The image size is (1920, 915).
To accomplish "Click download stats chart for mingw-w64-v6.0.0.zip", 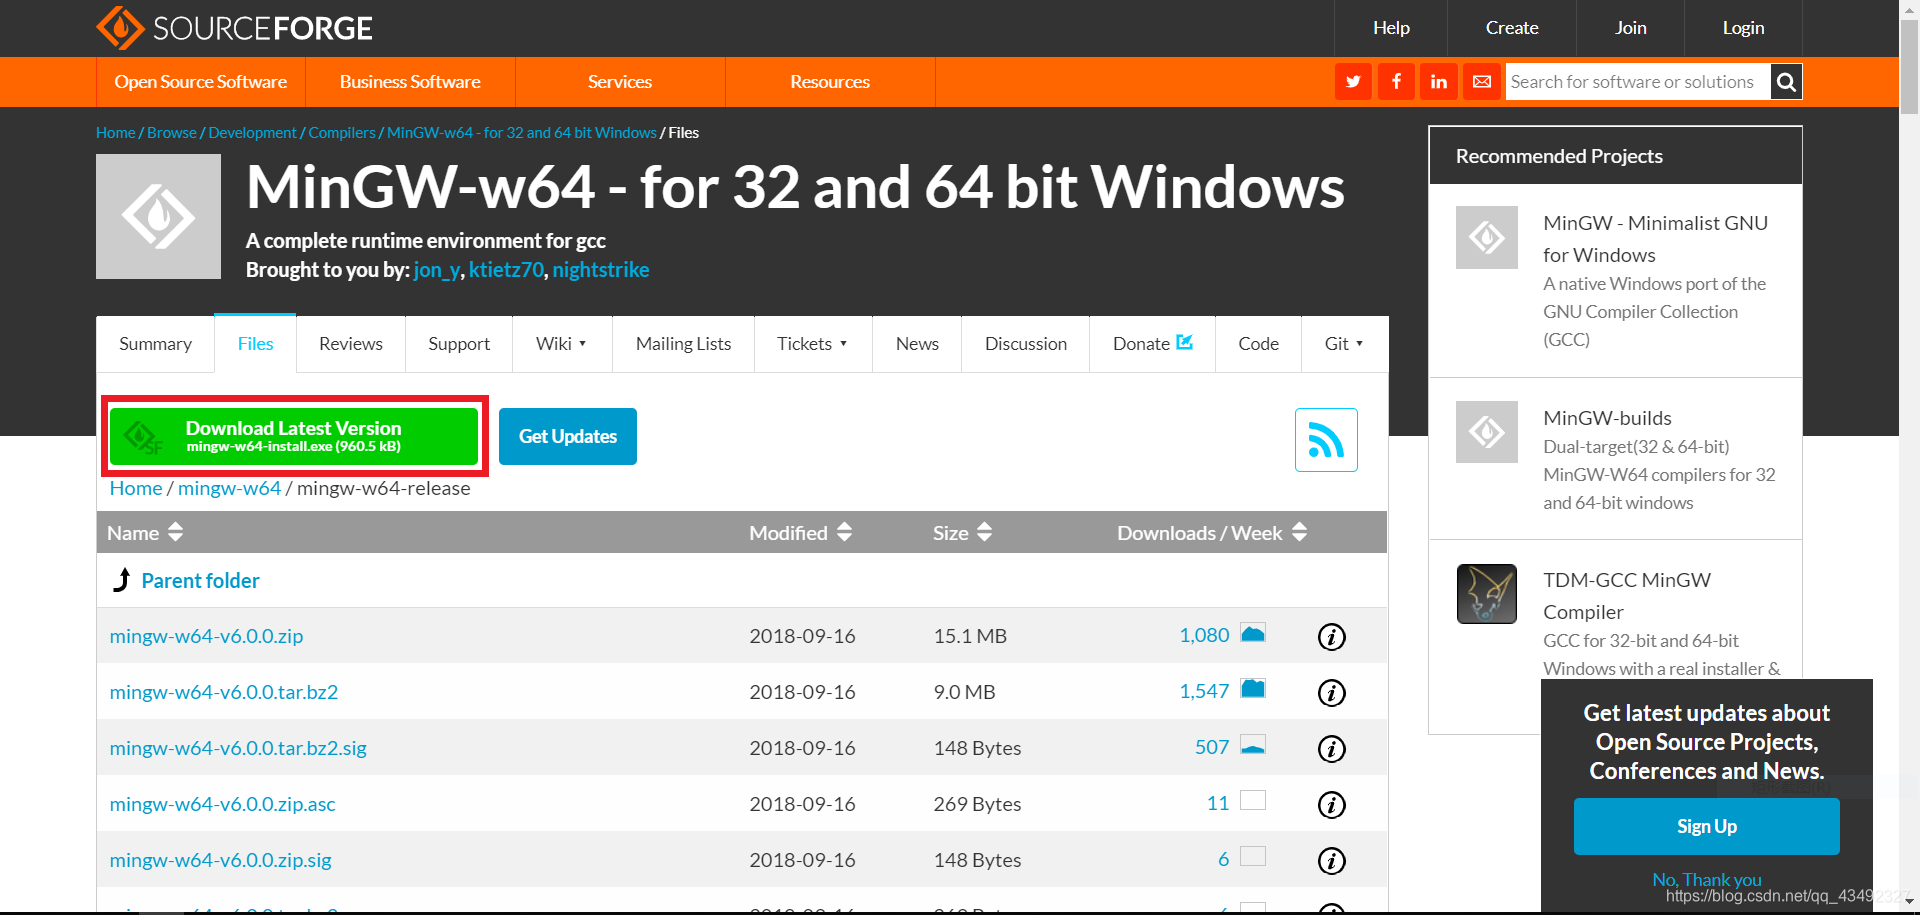I will (x=1253, y=633).
